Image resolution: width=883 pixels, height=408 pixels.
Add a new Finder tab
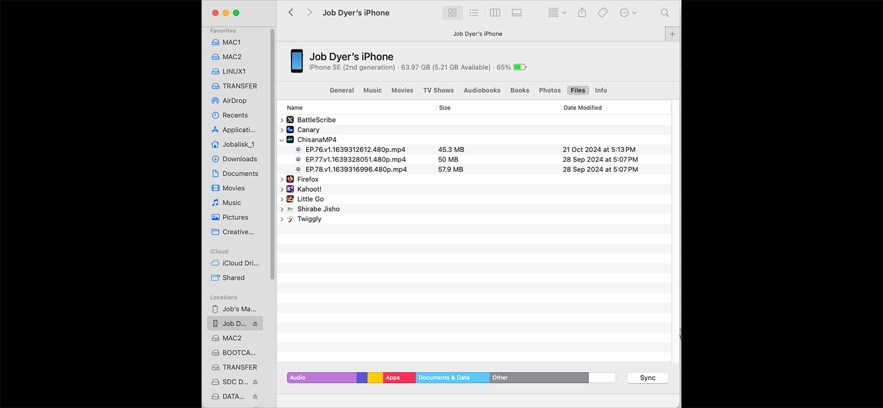[672, 34]
